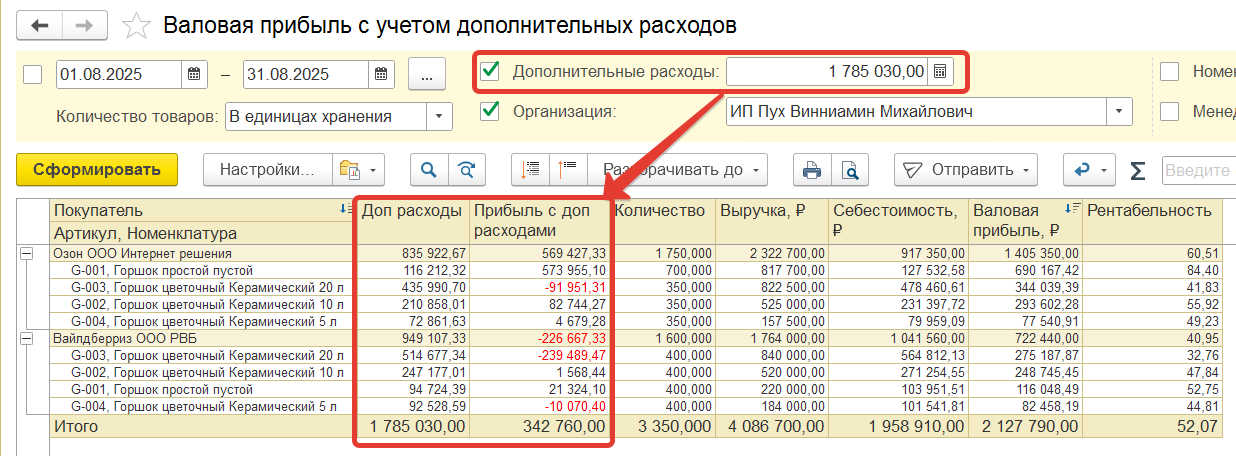Edit the start date field 01.08.2025
1236x456 pixels.
coord(120,74)
